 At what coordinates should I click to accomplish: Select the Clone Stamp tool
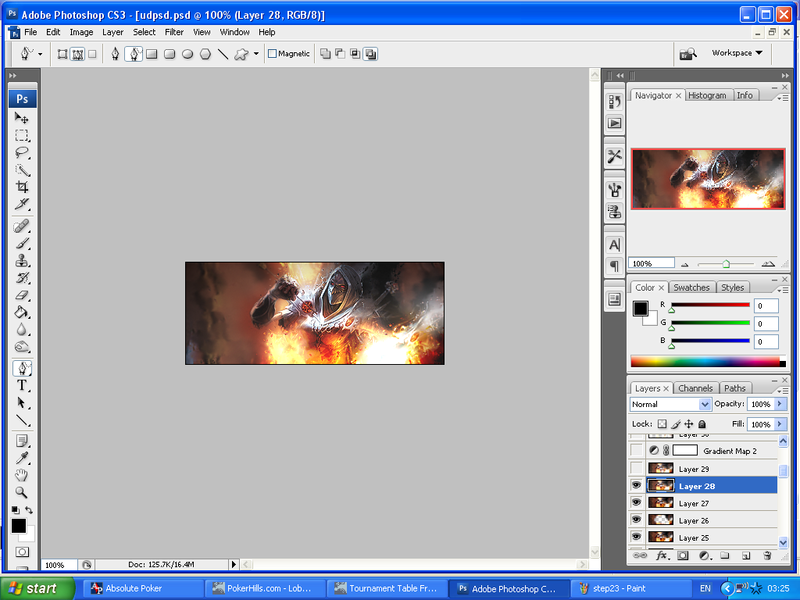pyautogui.click(x=21, y=261)
